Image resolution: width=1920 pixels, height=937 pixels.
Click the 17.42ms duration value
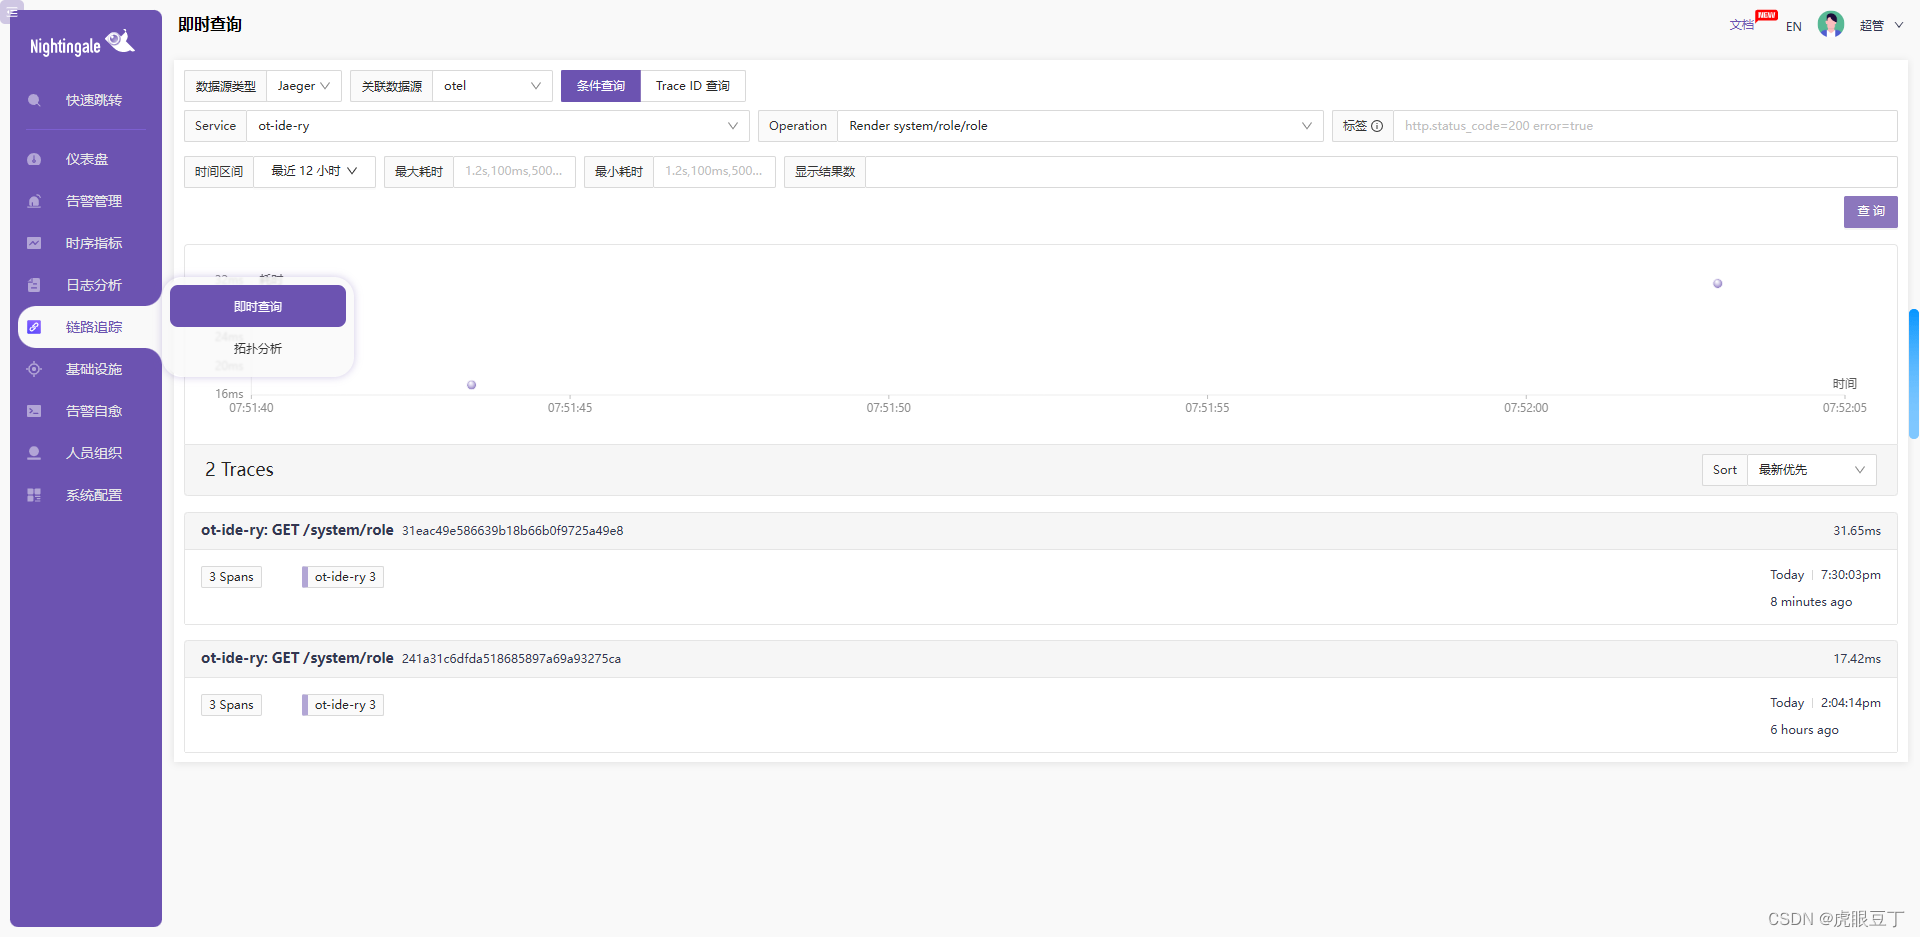click(1857, 659)
